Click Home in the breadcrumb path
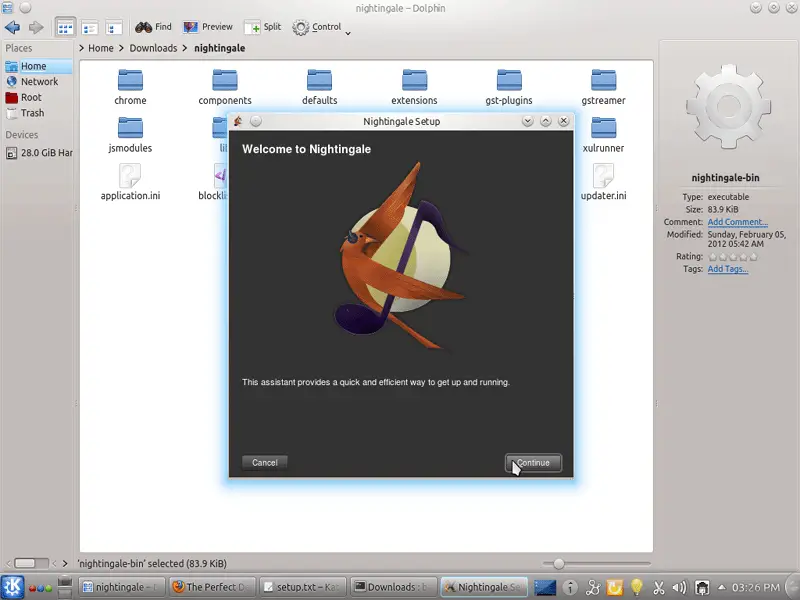800x600 pixels. click(101, 48)
